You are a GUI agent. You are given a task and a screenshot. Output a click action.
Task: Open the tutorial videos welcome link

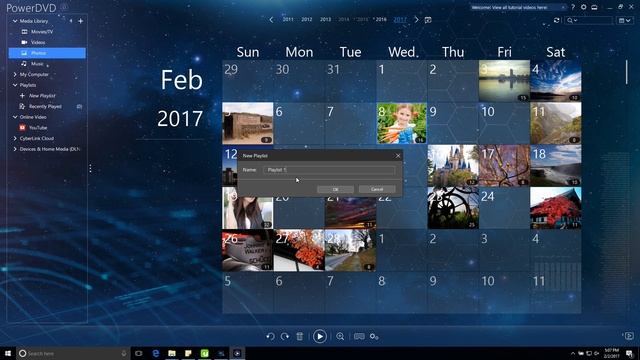click(509, 7)
